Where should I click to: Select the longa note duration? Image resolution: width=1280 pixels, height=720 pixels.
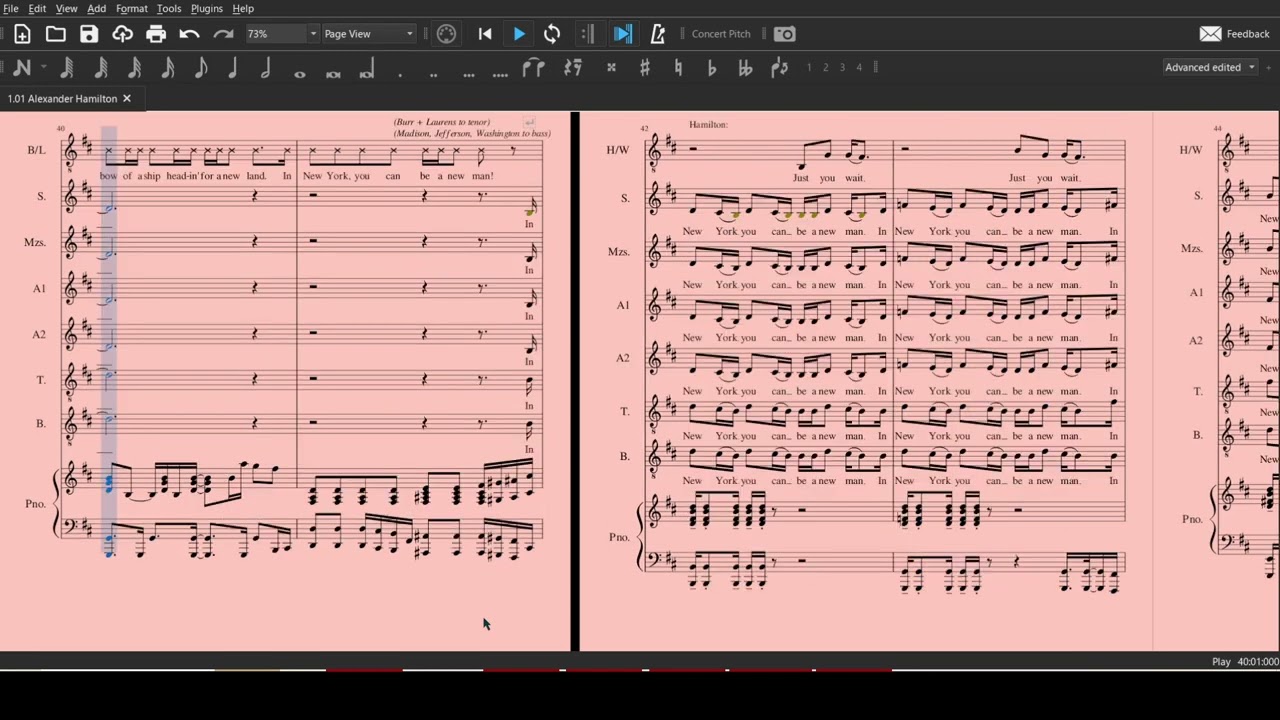coord(366,68)
